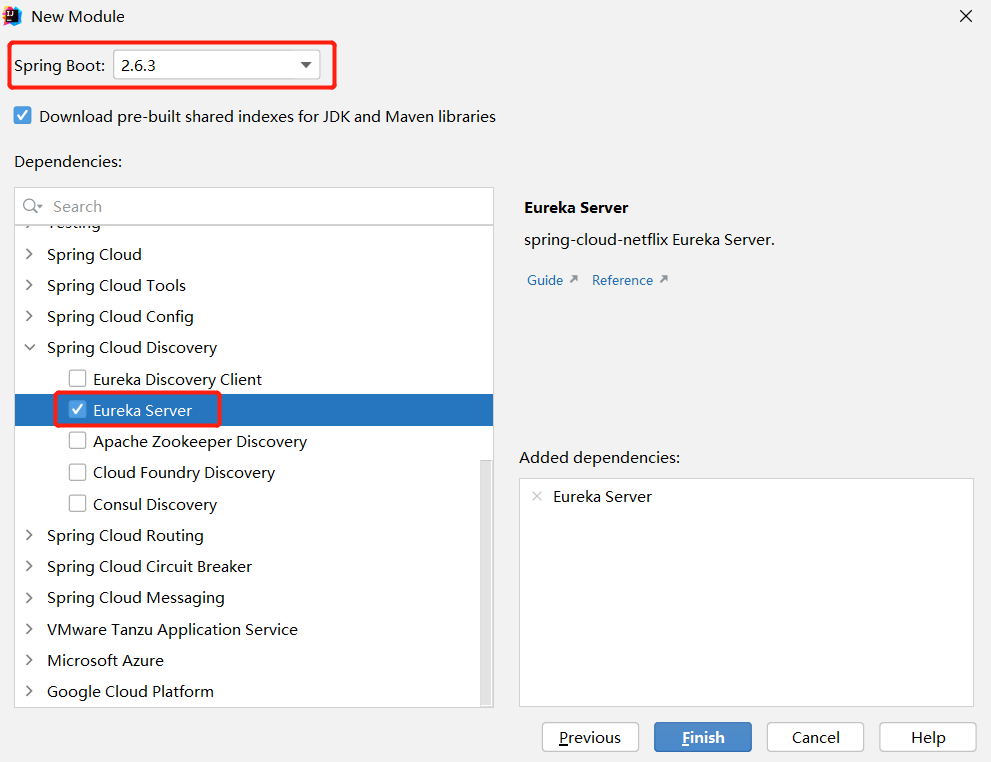The image size is (991, 762).
Task: Click the IntelliJ IDEA logo in title bar
Action: tap(13, 16)
